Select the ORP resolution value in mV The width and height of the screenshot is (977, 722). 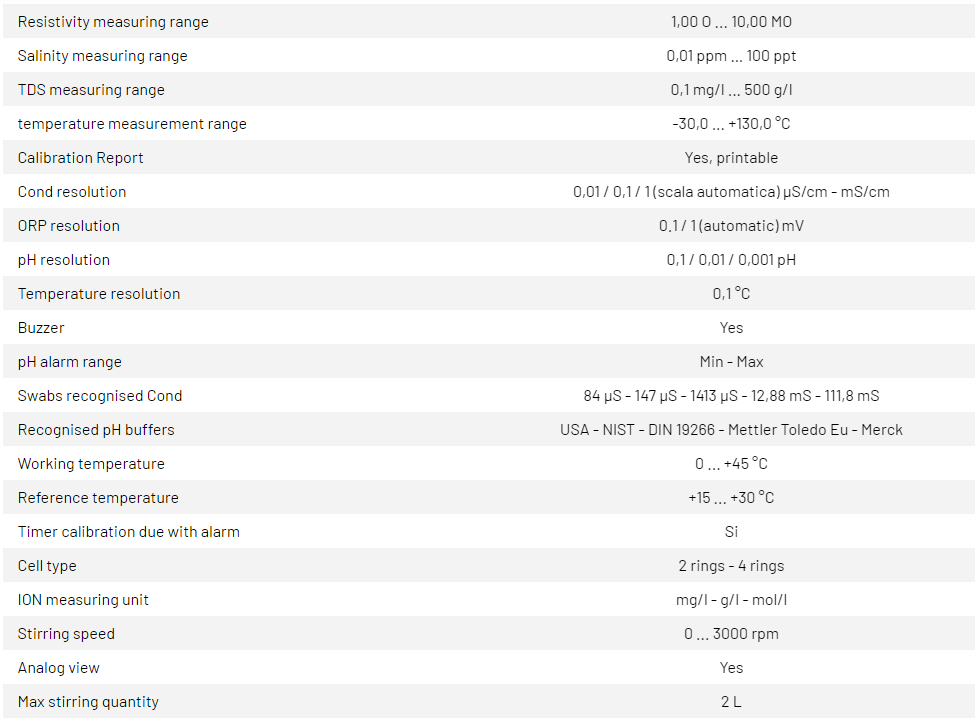[x=731, y=226]
